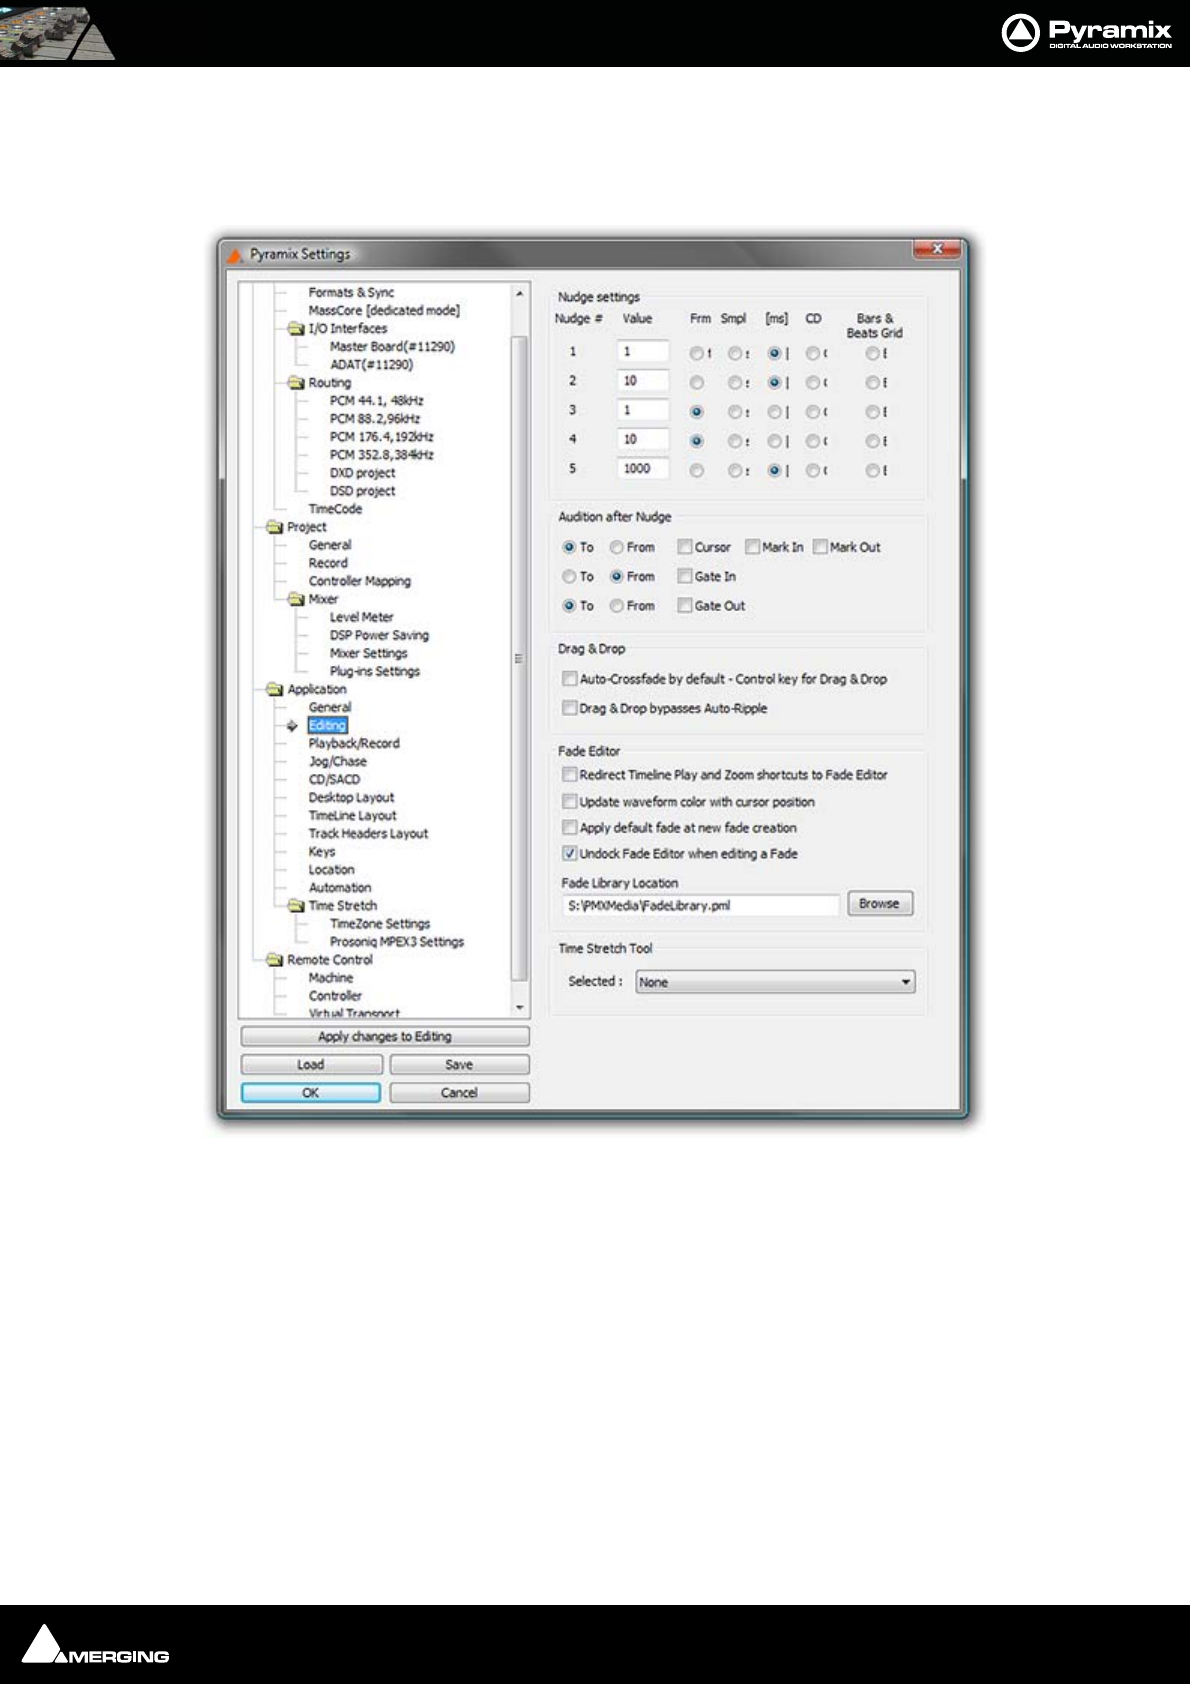Image resolution: width=1190 pixels, height=1684 pixels.
Task: Check Apply default fade at new fade creation
Action: click(x=569, y=827)
